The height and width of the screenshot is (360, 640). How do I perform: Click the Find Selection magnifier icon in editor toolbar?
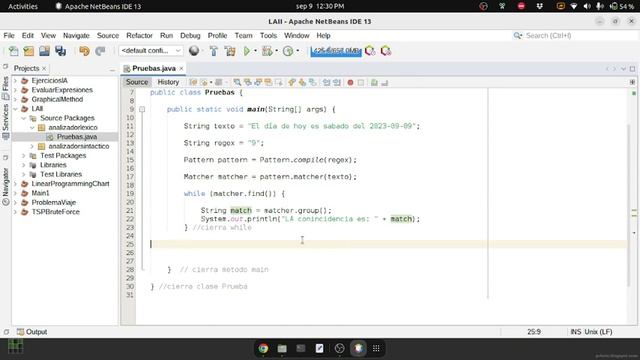(x=237, y=82)
